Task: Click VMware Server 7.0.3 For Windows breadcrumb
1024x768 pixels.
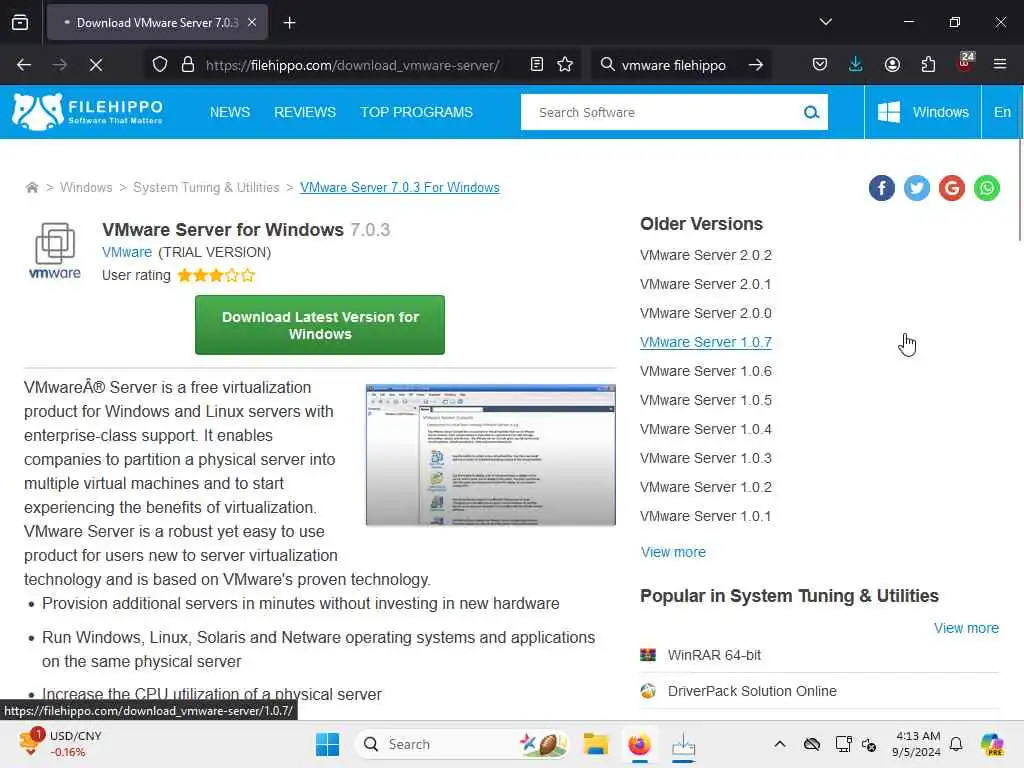Action: point(400,187)
